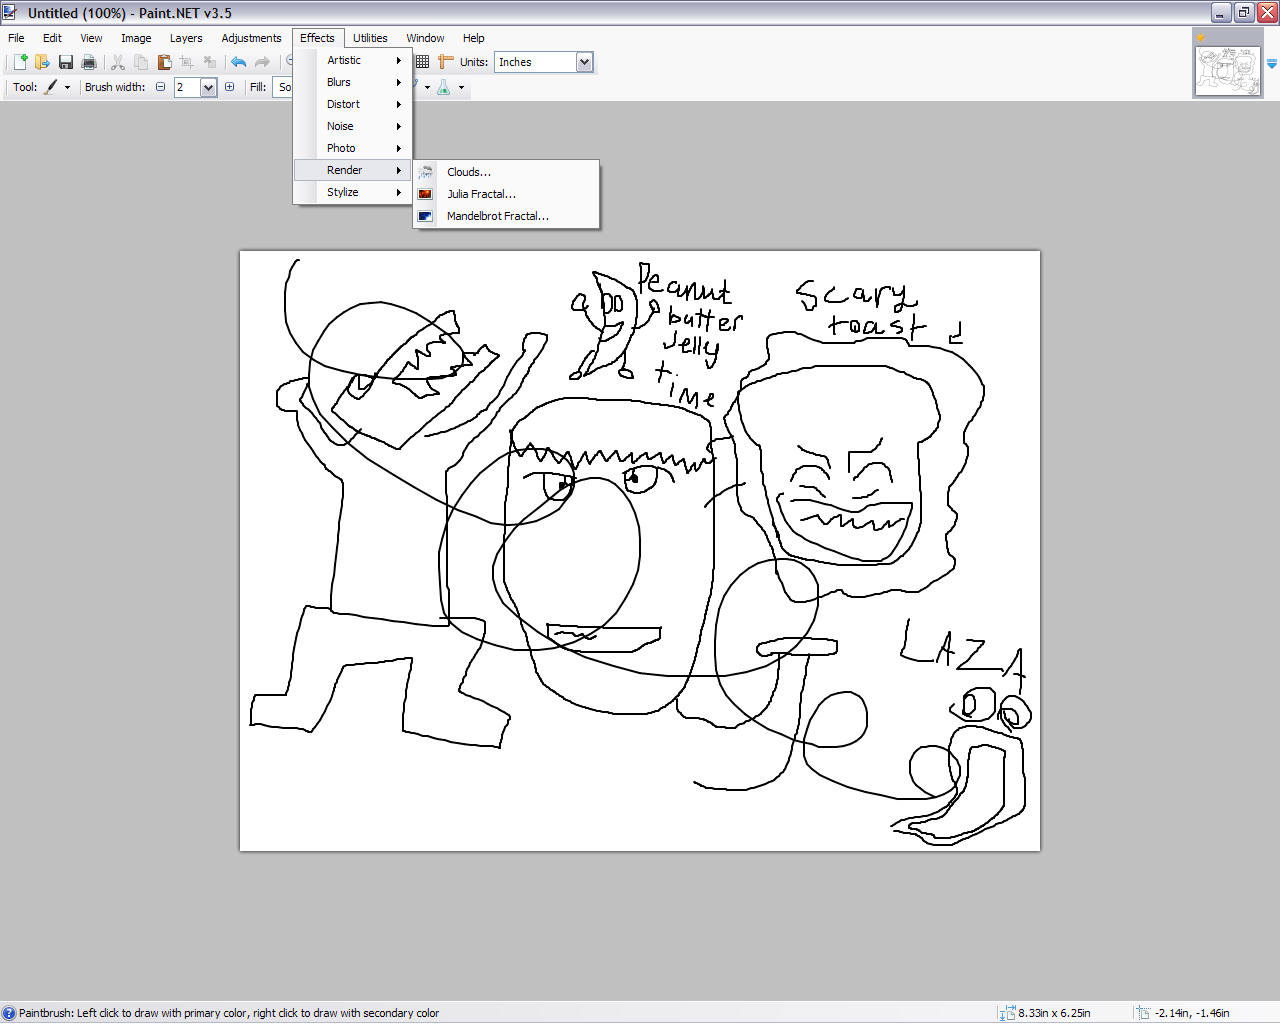This screenshot has height=1024, width=1280.
Task: Expand the Photo effects submenu
Action: (x=353, y=148)
